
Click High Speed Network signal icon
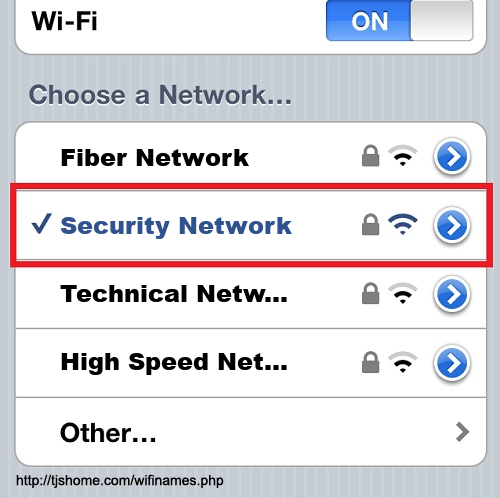coord(403,362)
